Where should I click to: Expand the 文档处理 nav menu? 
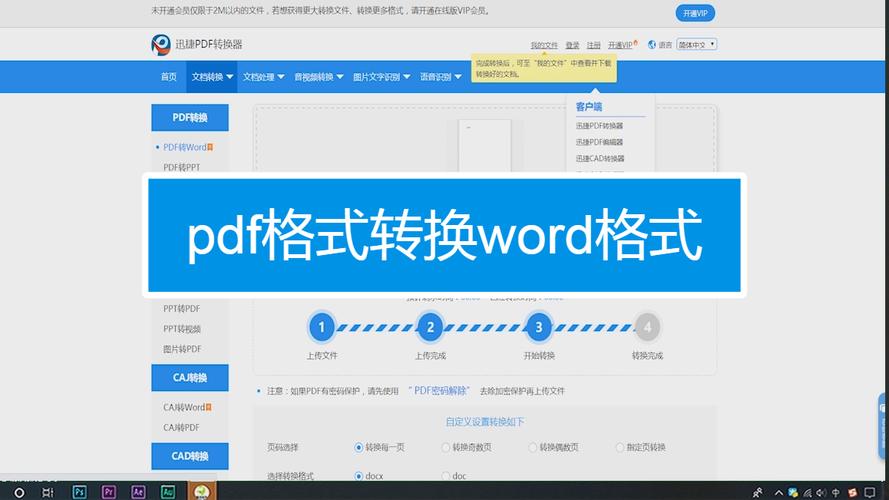point(263,77)
